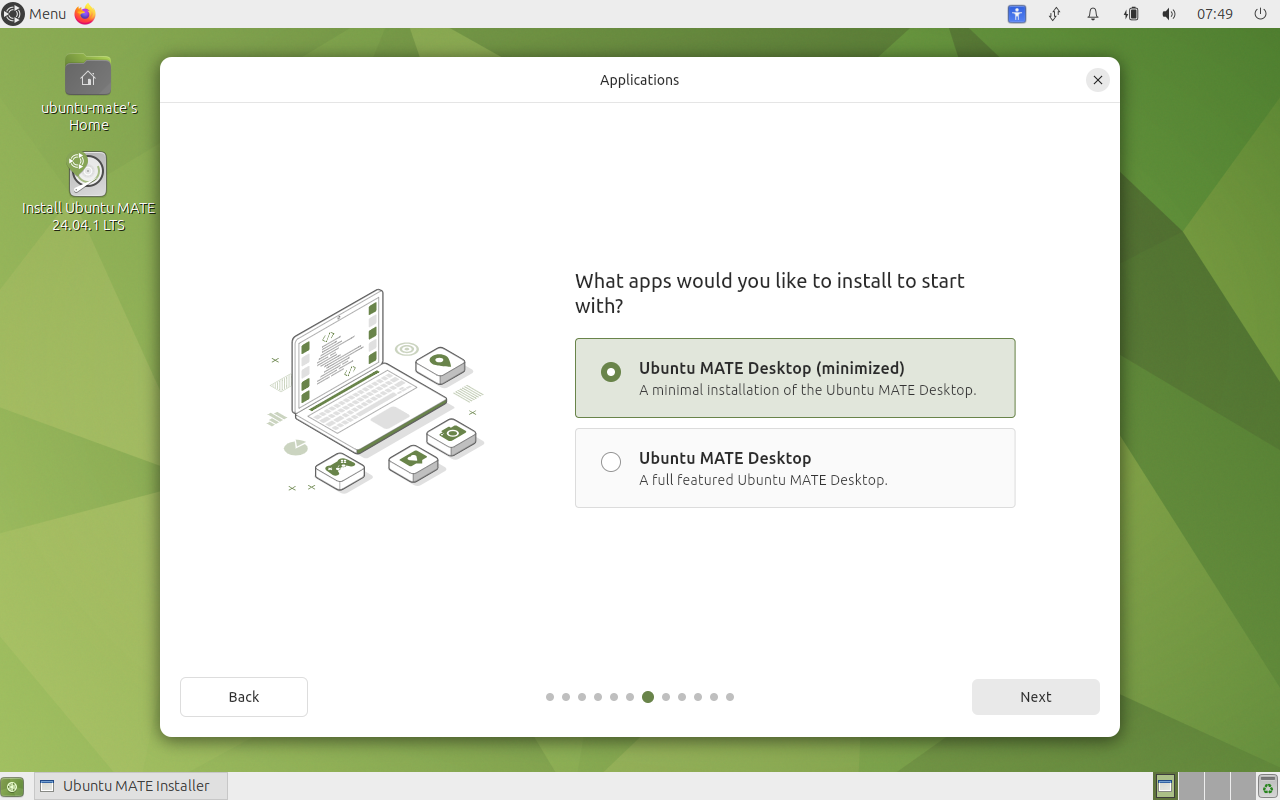Click the clock showing 07:49
The image size is (1280, 800).
click(1214, 14)
